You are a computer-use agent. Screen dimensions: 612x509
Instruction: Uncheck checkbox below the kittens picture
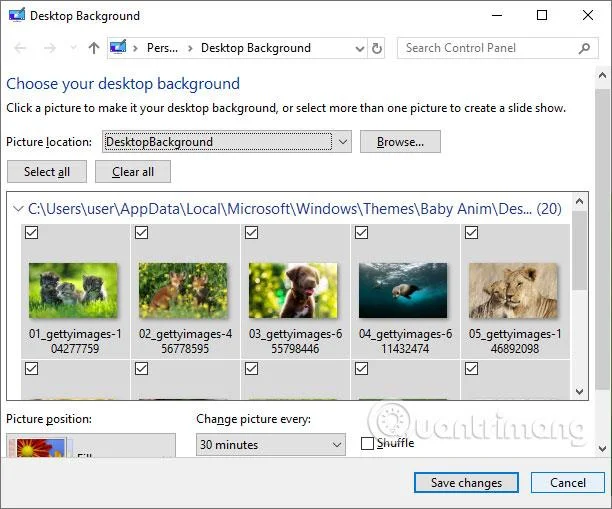tap(32, 368)
